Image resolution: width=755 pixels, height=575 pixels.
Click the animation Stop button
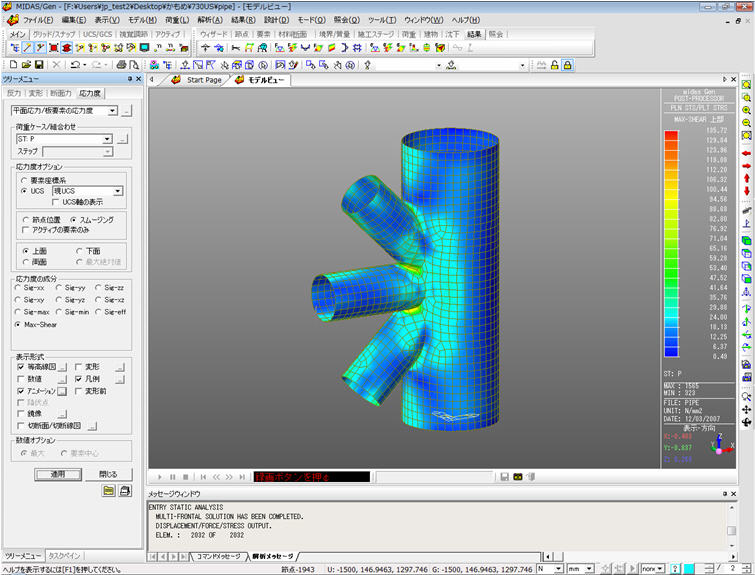click(x=185, y=477)
